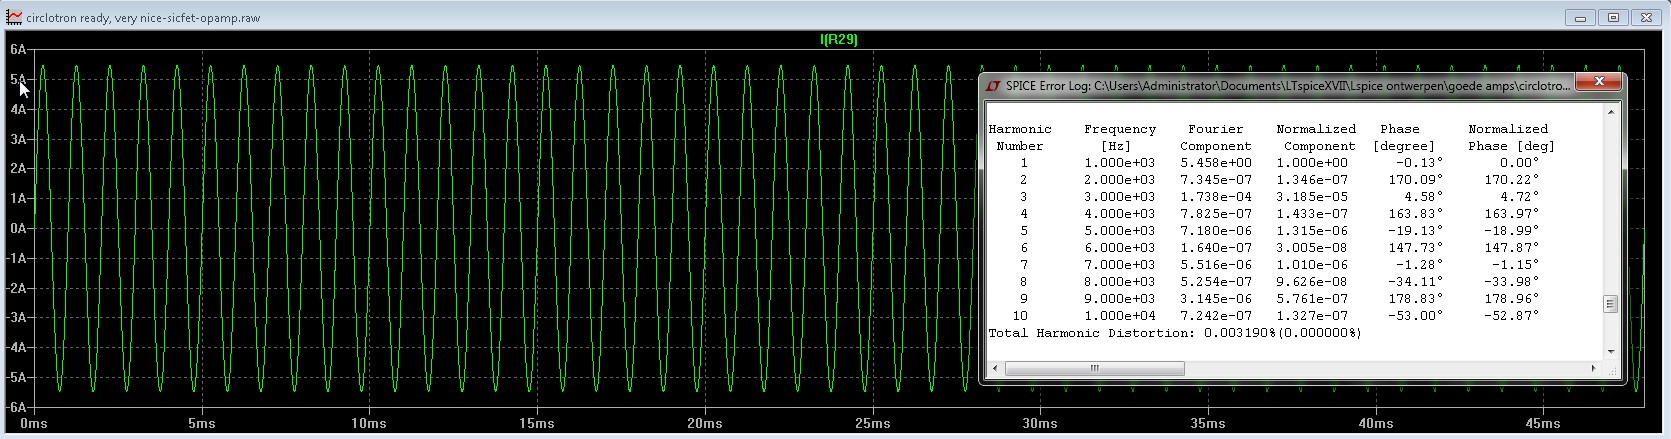
Task: Click the error log scroll-up arrow
Action: 1610,112
